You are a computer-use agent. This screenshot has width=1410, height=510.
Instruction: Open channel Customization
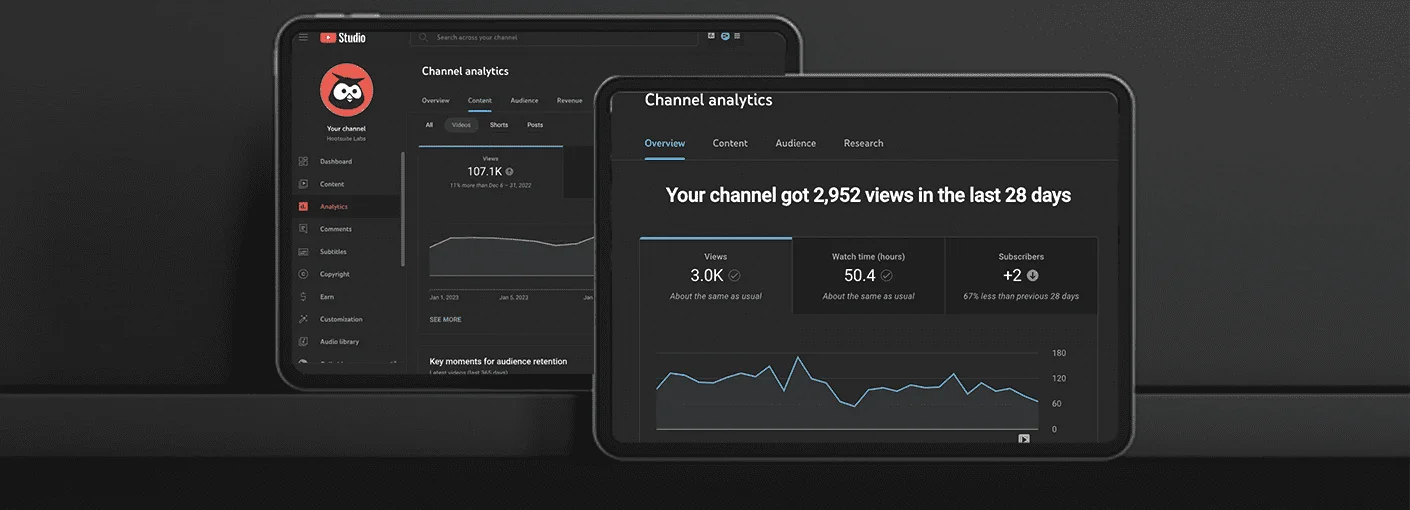pyautogui.click(x=341, y=319)
